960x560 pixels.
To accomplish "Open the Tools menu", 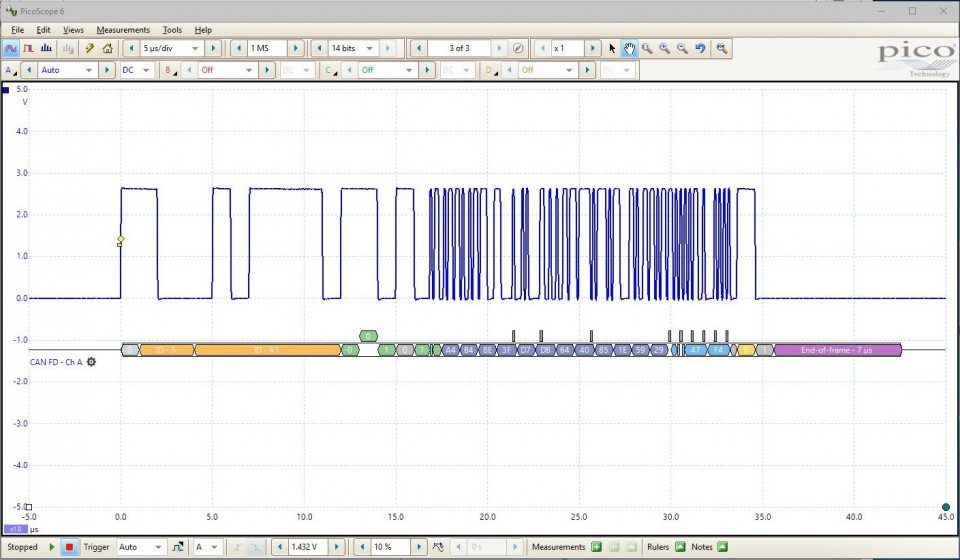I will pos(172,29).
